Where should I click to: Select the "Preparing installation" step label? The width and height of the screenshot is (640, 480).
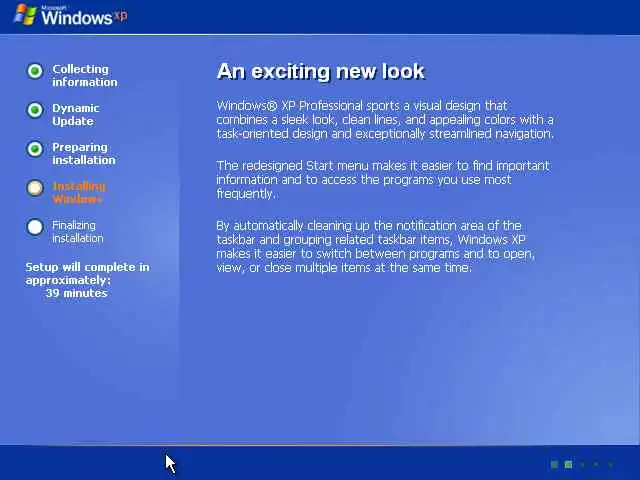click(x=84, y=153)
